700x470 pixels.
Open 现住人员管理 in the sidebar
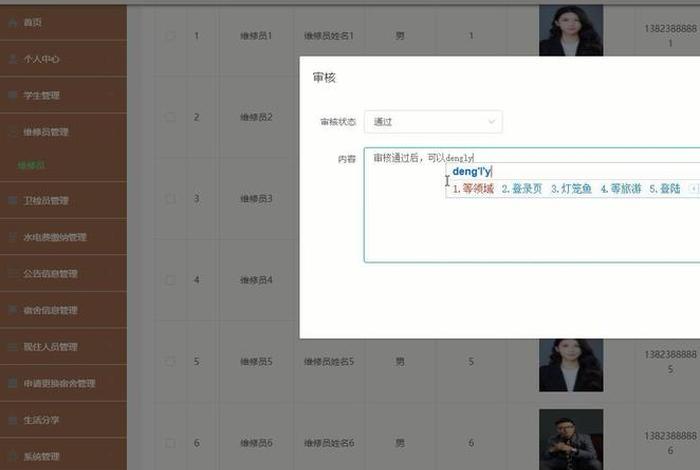(x=63, y=346)
